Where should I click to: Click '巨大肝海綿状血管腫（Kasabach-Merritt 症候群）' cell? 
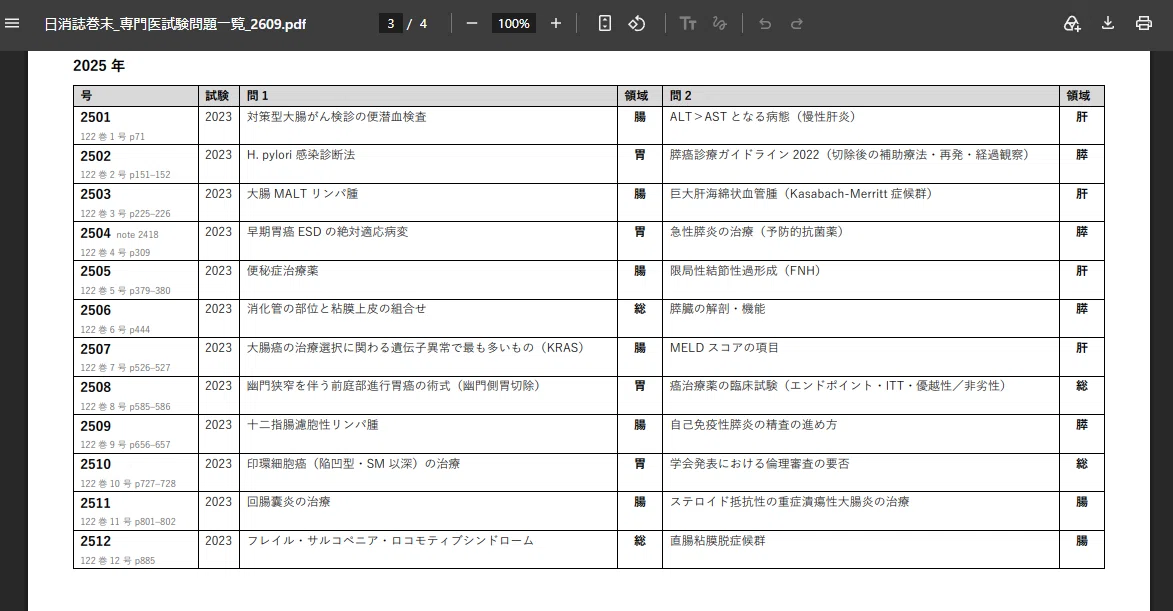801,194
